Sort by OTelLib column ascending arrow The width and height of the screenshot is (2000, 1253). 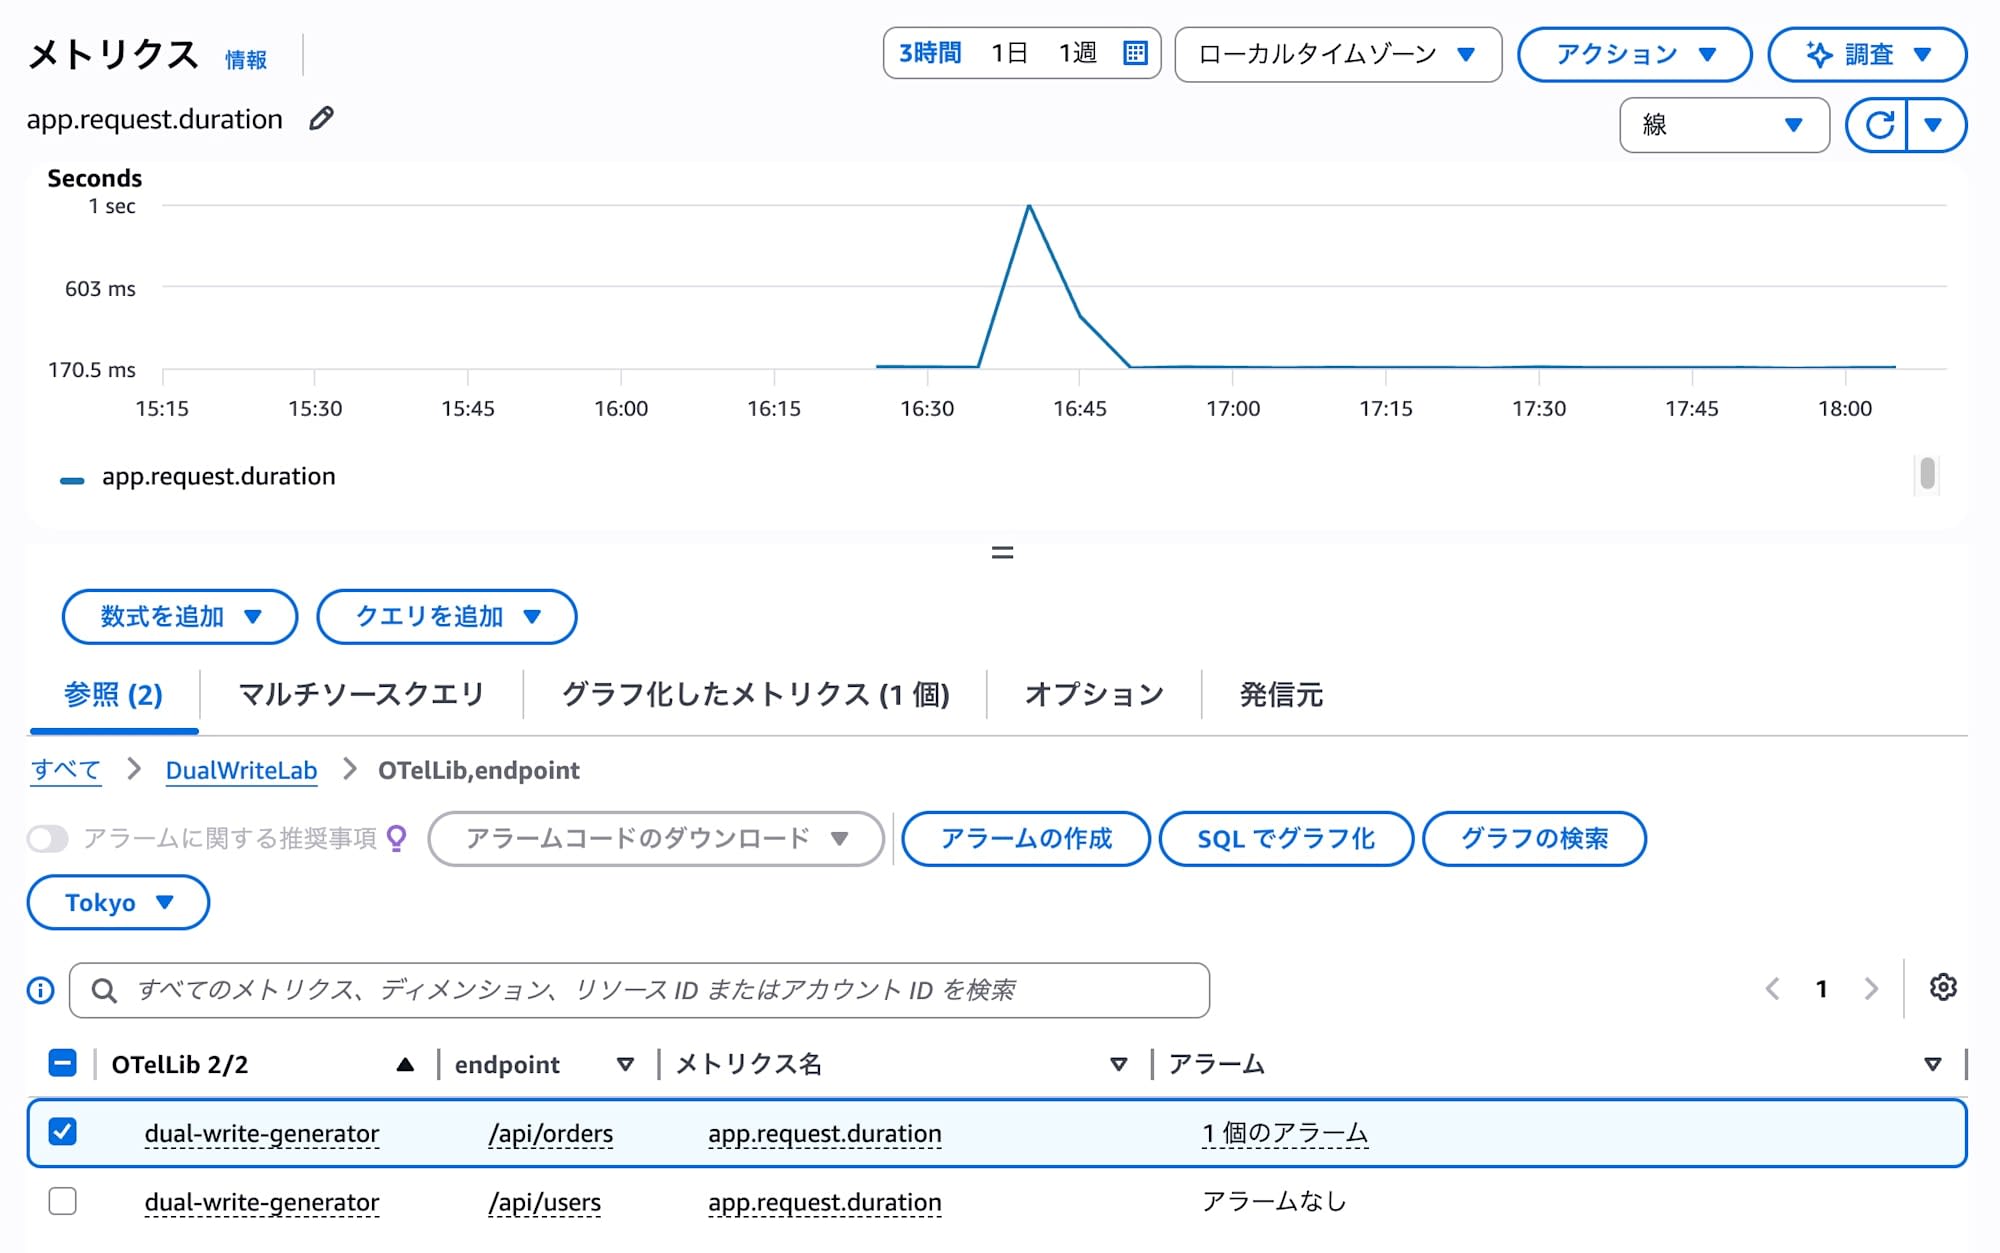click(405, 1065)
